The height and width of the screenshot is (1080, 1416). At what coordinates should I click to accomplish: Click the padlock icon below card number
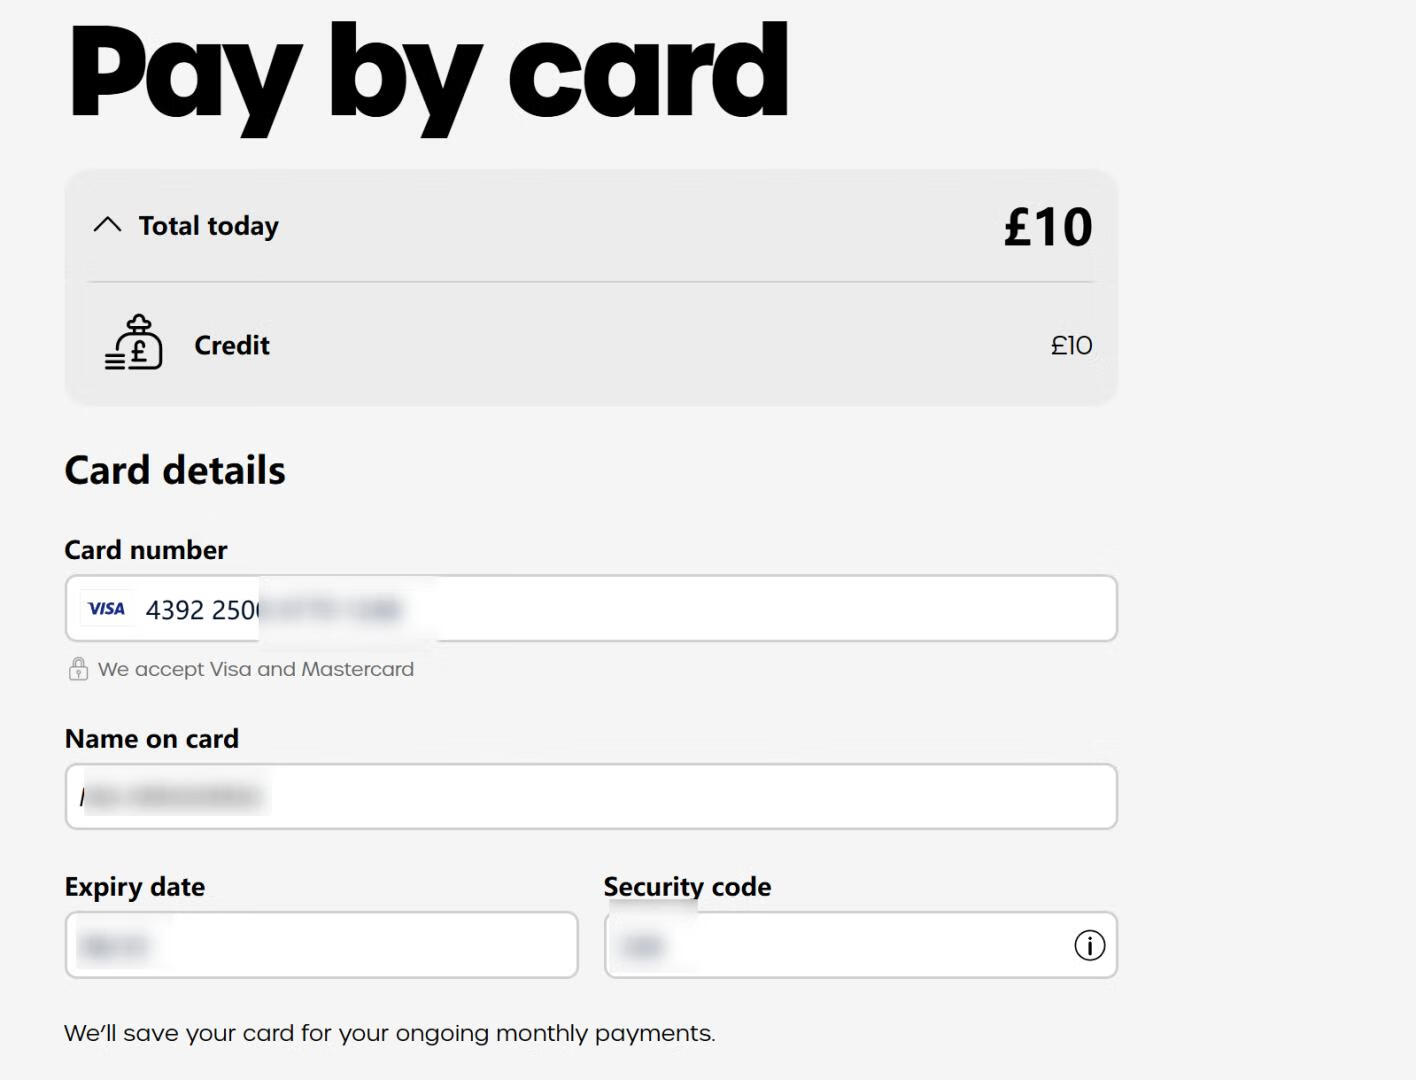point(78,669)
